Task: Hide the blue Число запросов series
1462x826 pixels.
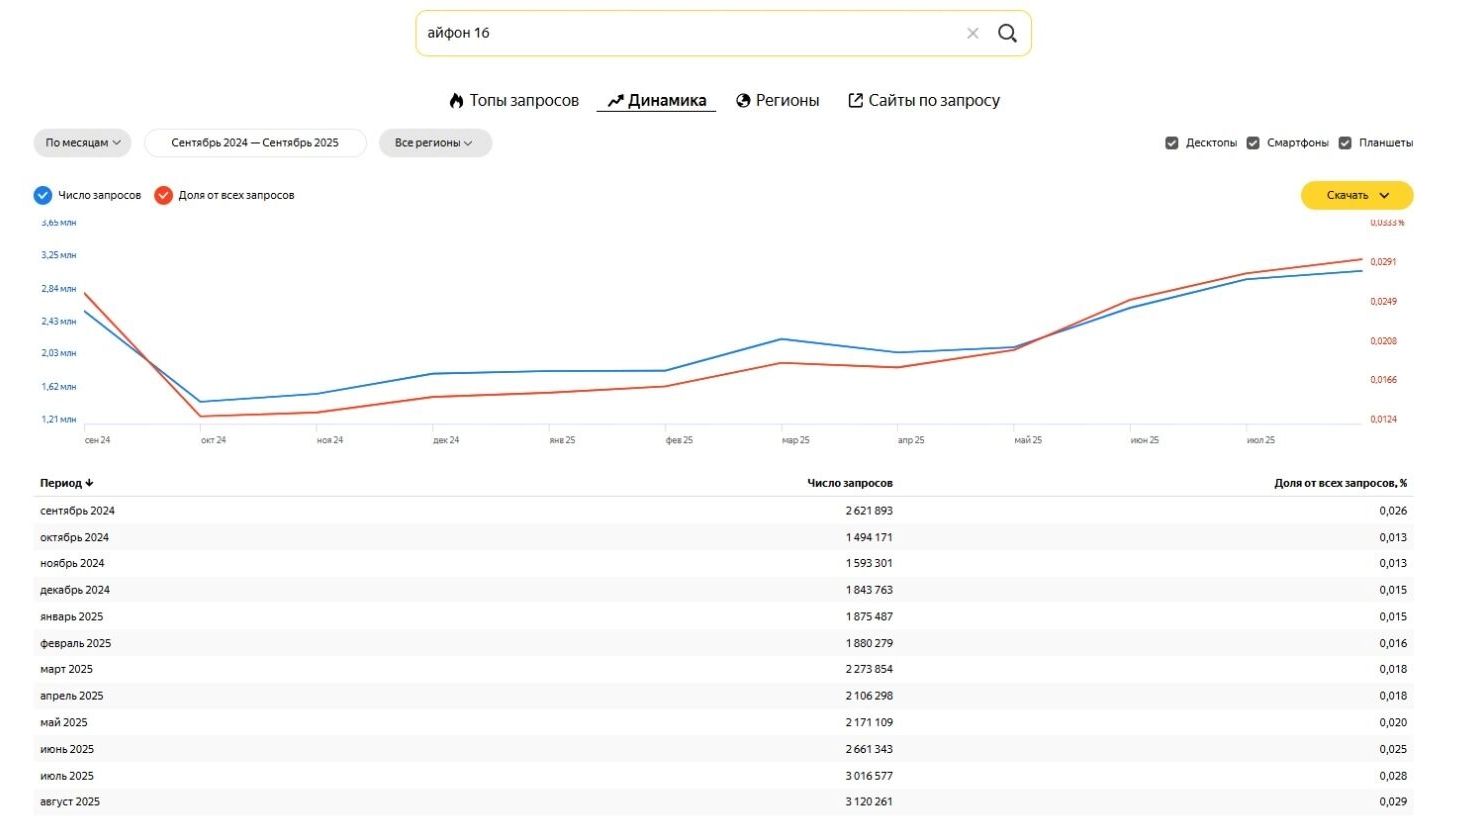Action: coord(43,195)
